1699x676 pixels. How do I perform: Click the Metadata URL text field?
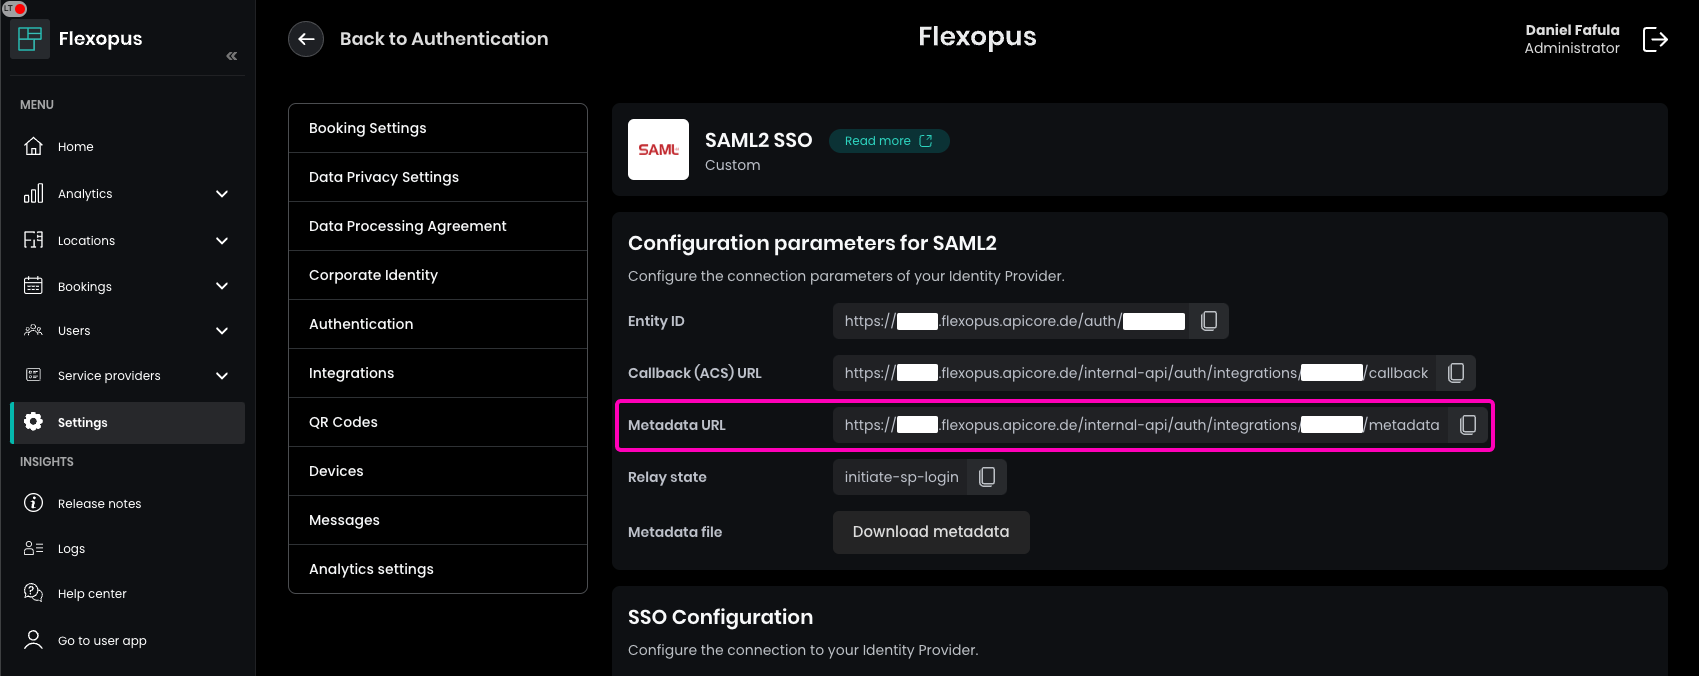tap(1140, 425)
